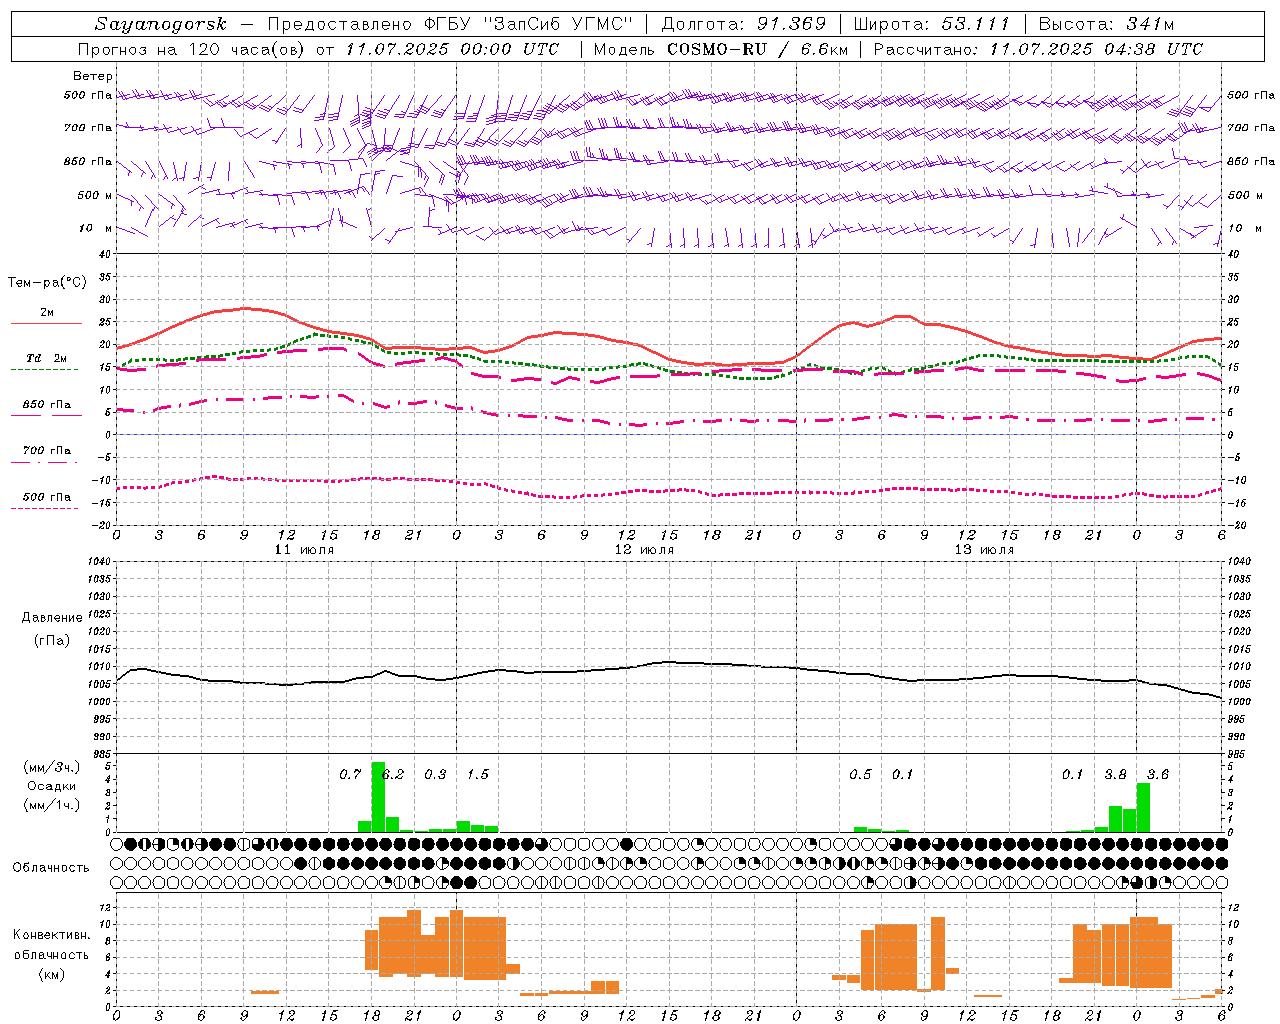This screenshot has width=1280, height=1024.
Task: Click the 0.5 precipitation total value
Action: click(x=860, y=775)
